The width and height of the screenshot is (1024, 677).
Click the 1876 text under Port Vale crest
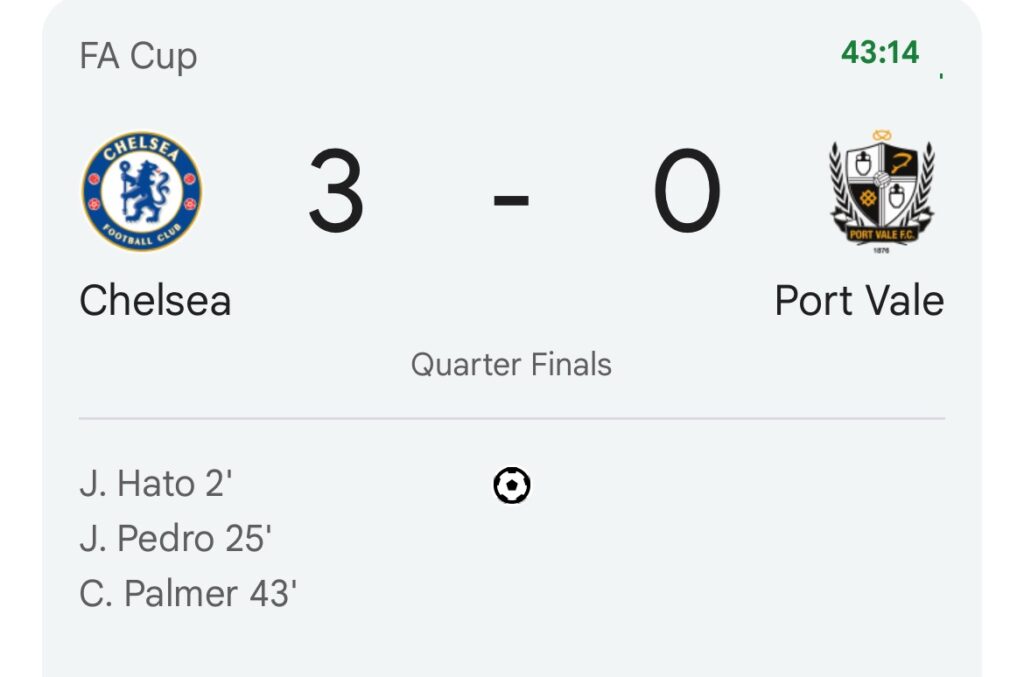(x=881, y=249)
